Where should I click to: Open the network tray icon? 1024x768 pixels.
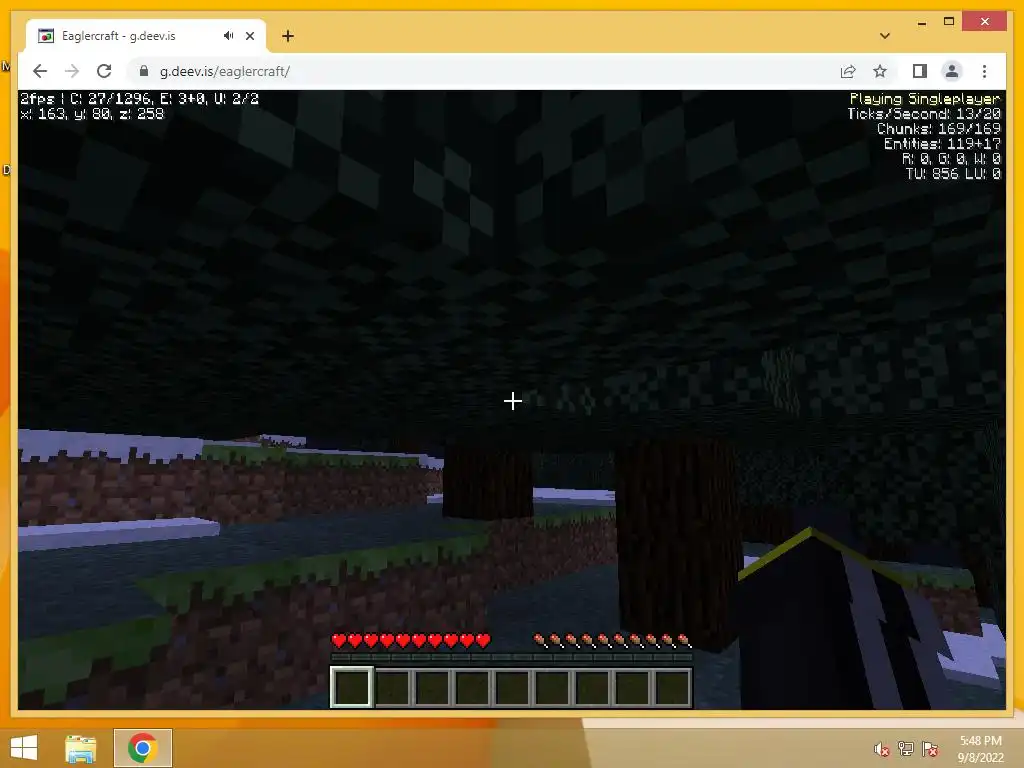(906, 749)
